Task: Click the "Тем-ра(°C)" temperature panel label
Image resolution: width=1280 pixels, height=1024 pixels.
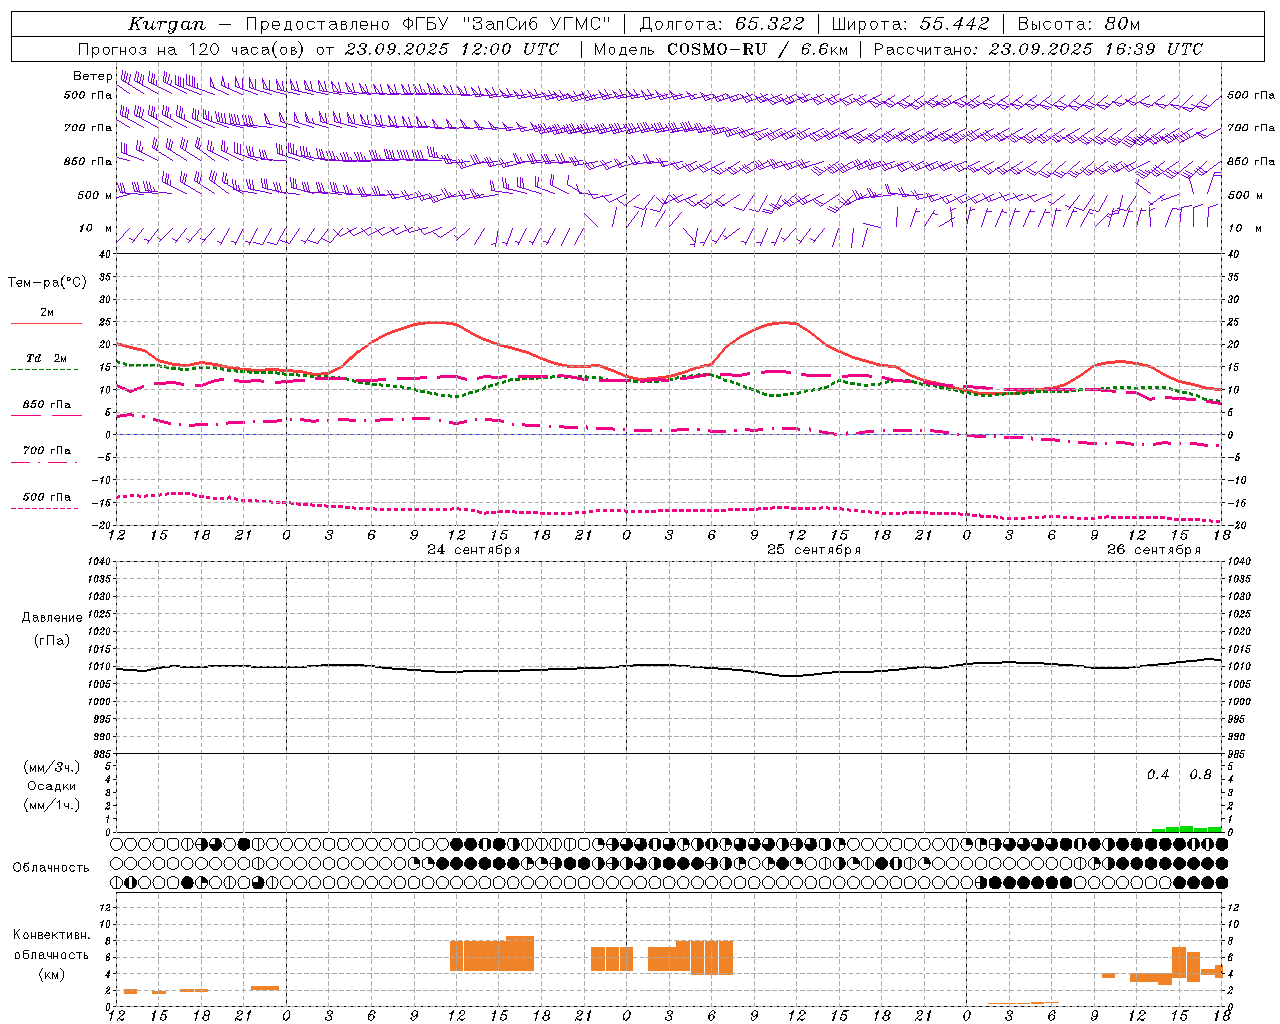Action: click(47, 283)
